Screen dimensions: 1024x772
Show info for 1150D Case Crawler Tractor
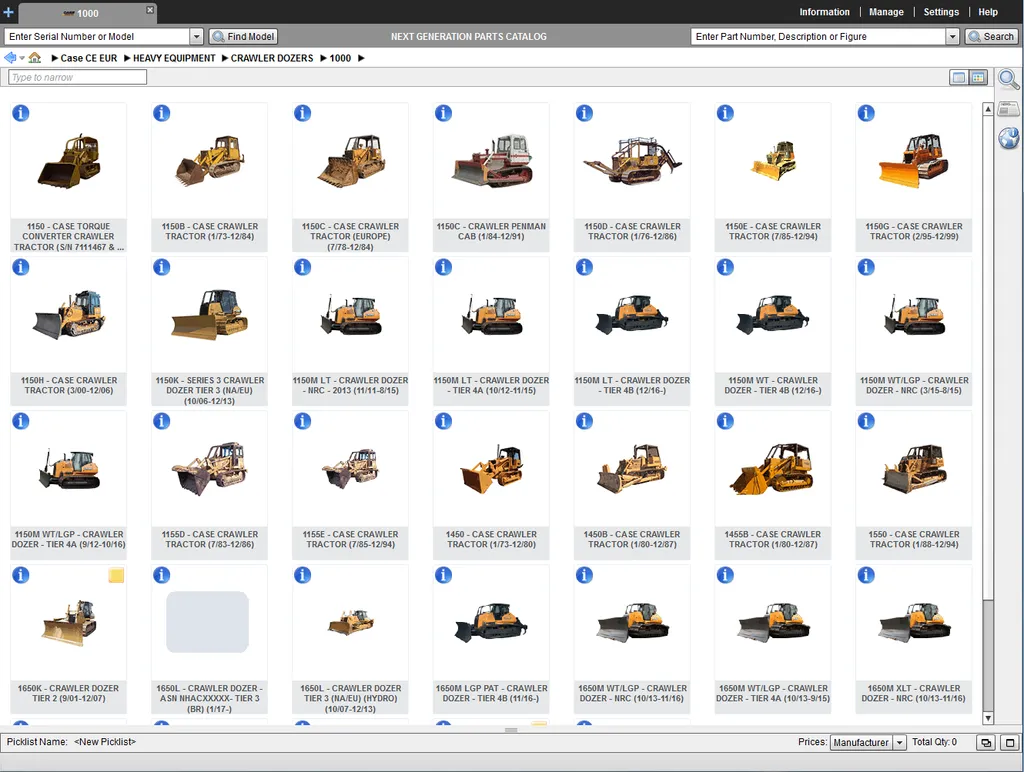pyautogui.click(x=584, y=113)
